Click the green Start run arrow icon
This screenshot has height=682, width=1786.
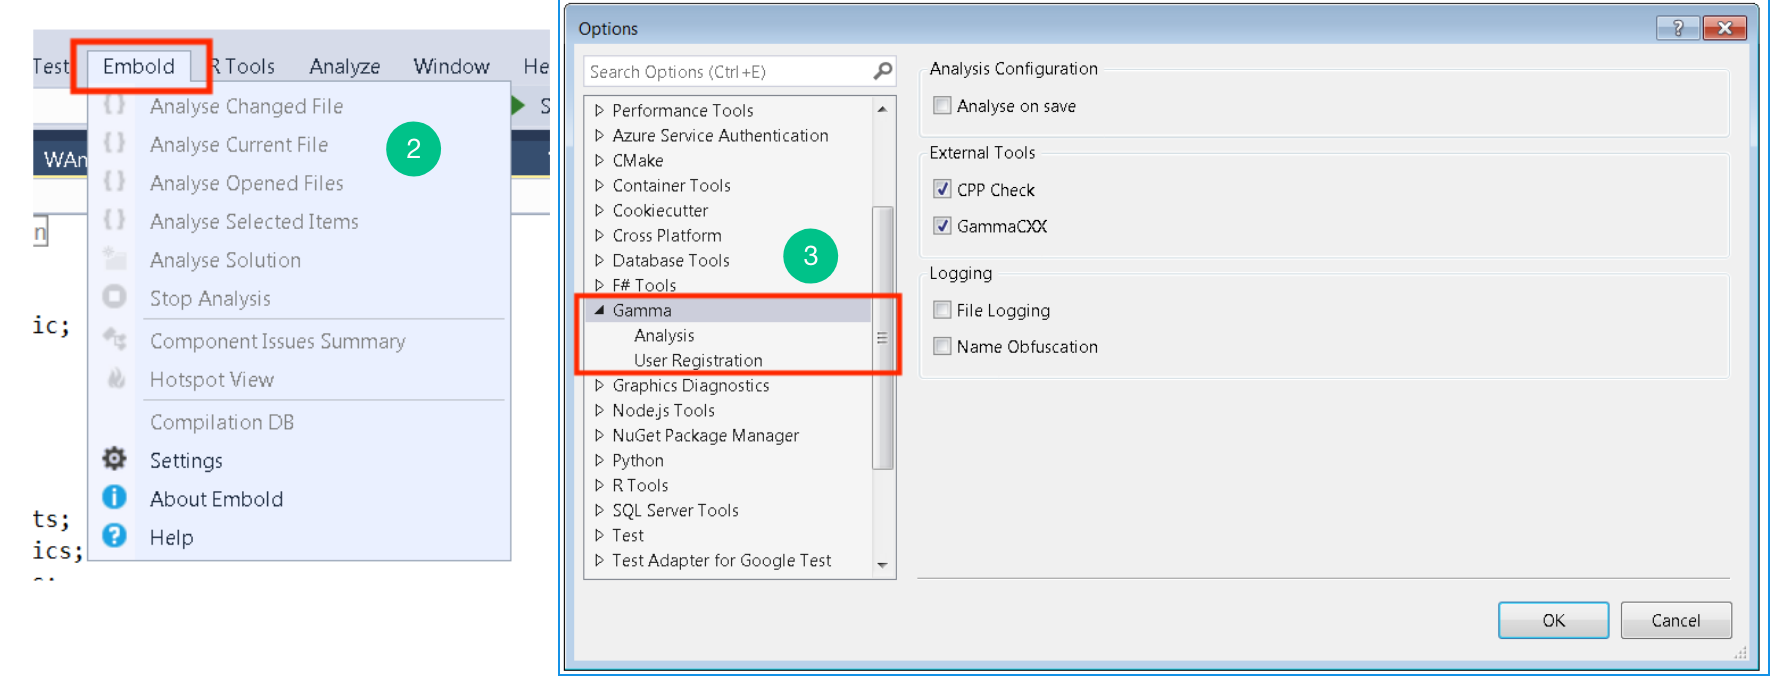[518, 105]
